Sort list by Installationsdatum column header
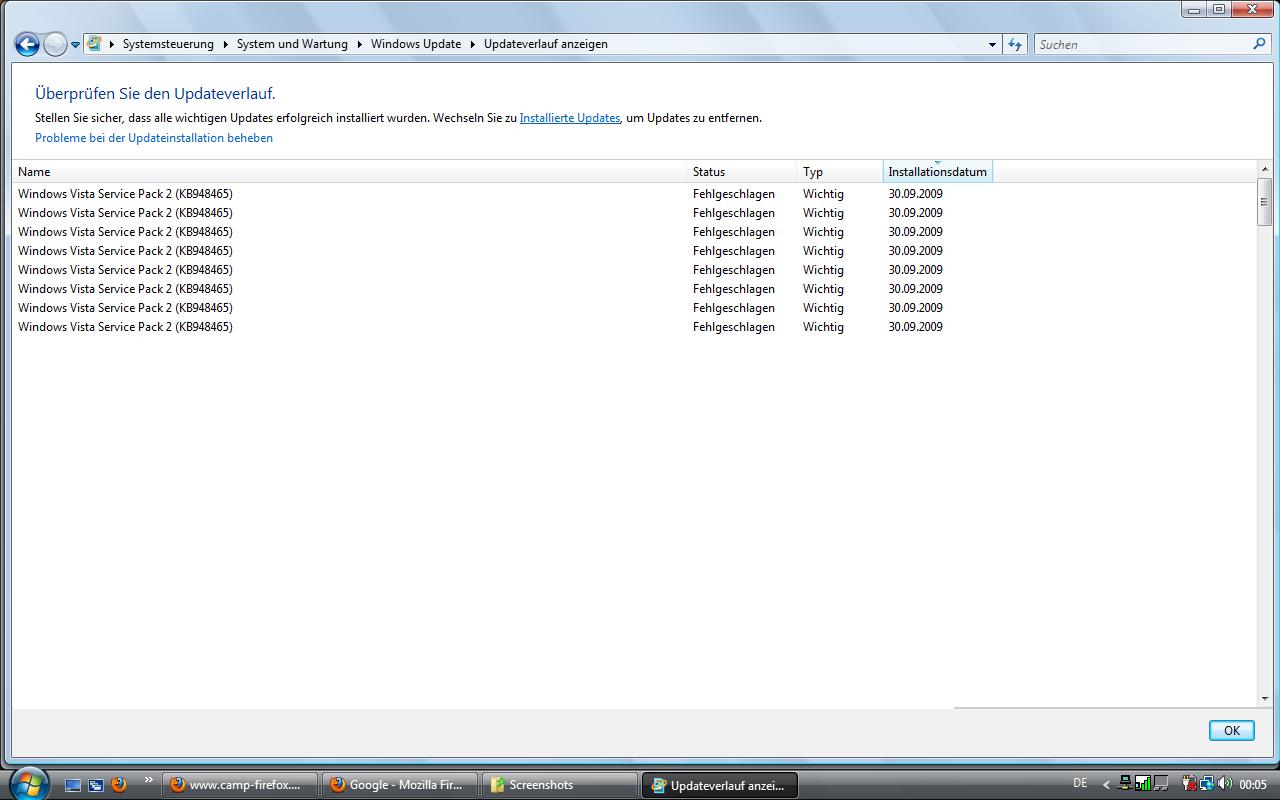The height and width of the screenshot is (800, 1280). click(938, 172)
